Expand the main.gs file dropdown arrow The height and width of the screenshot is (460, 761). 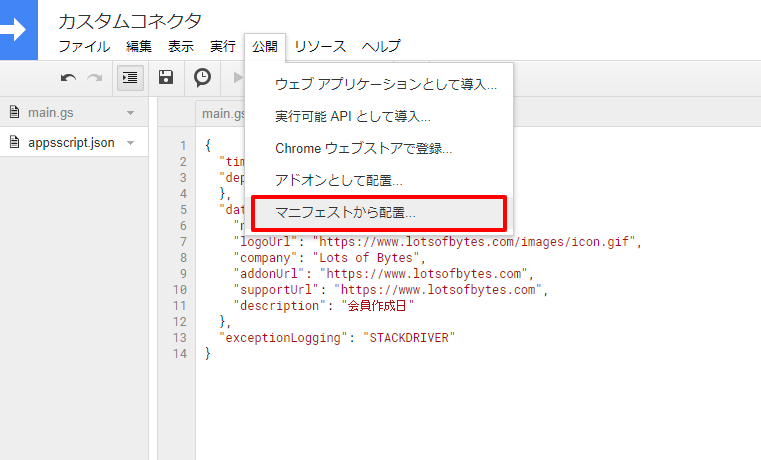point(131,112)
